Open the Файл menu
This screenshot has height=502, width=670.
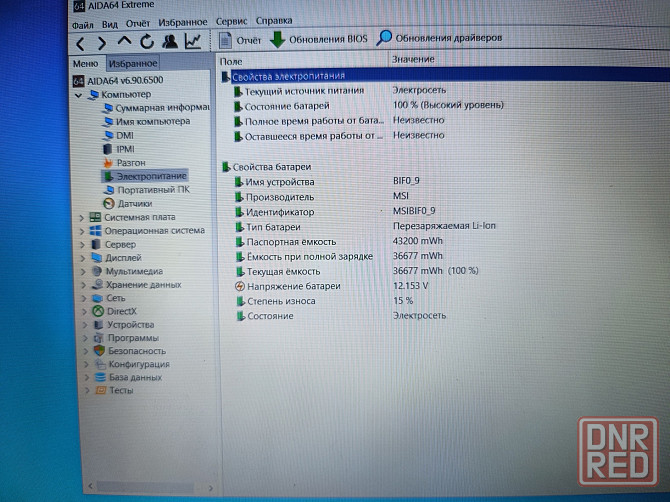83,21
